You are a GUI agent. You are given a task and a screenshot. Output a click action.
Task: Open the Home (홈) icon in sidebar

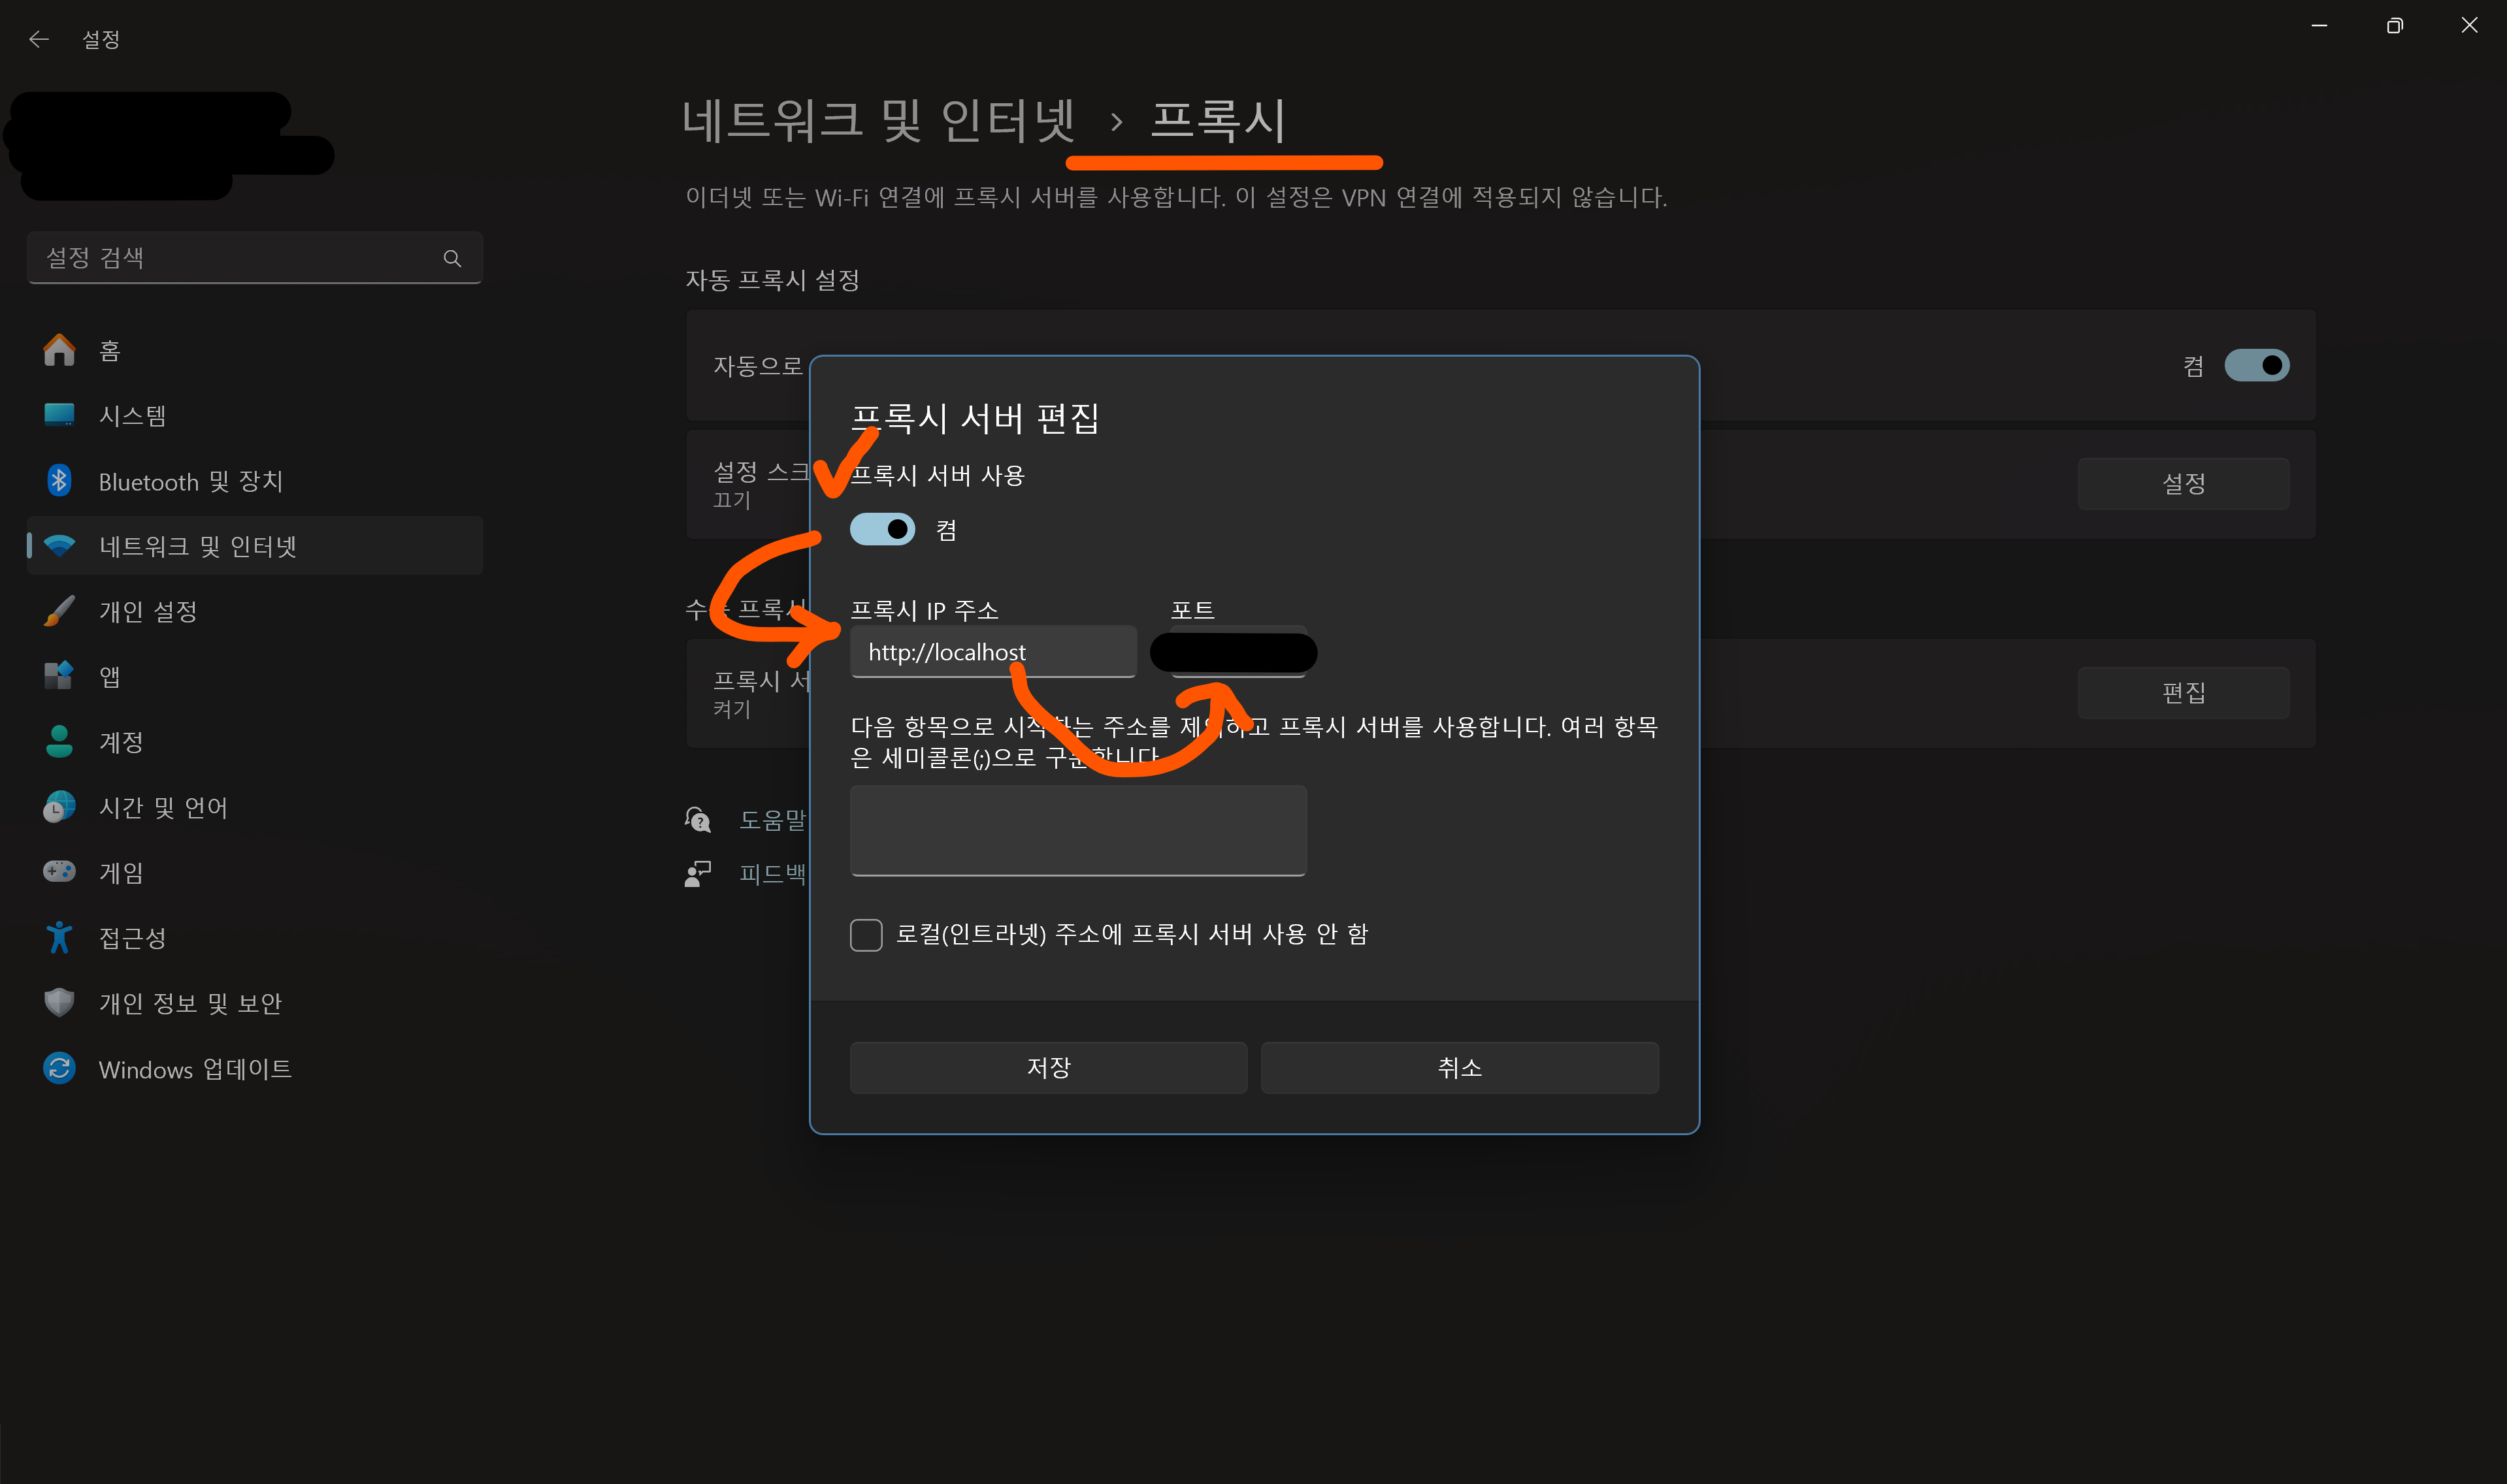coord(59,350)
